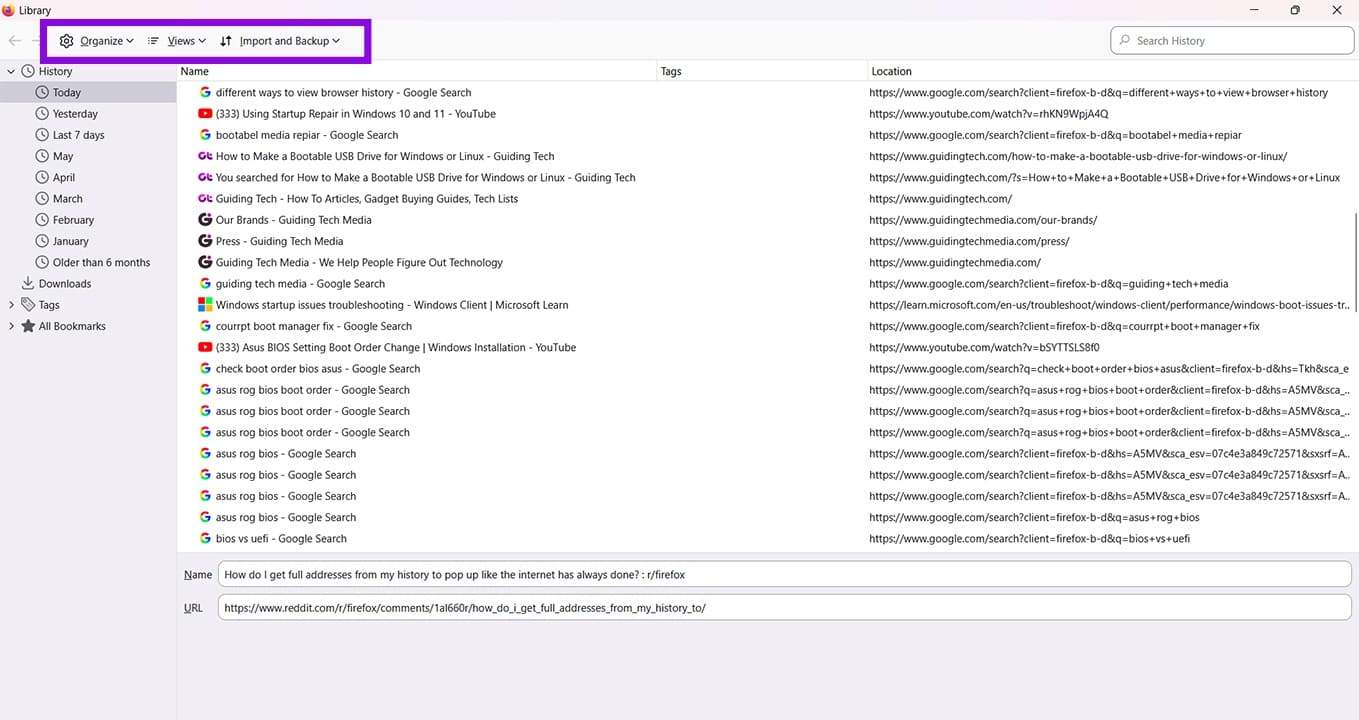Click the Name text field
The width and height of the screenshot is (1359, 720).
(784, 575)
